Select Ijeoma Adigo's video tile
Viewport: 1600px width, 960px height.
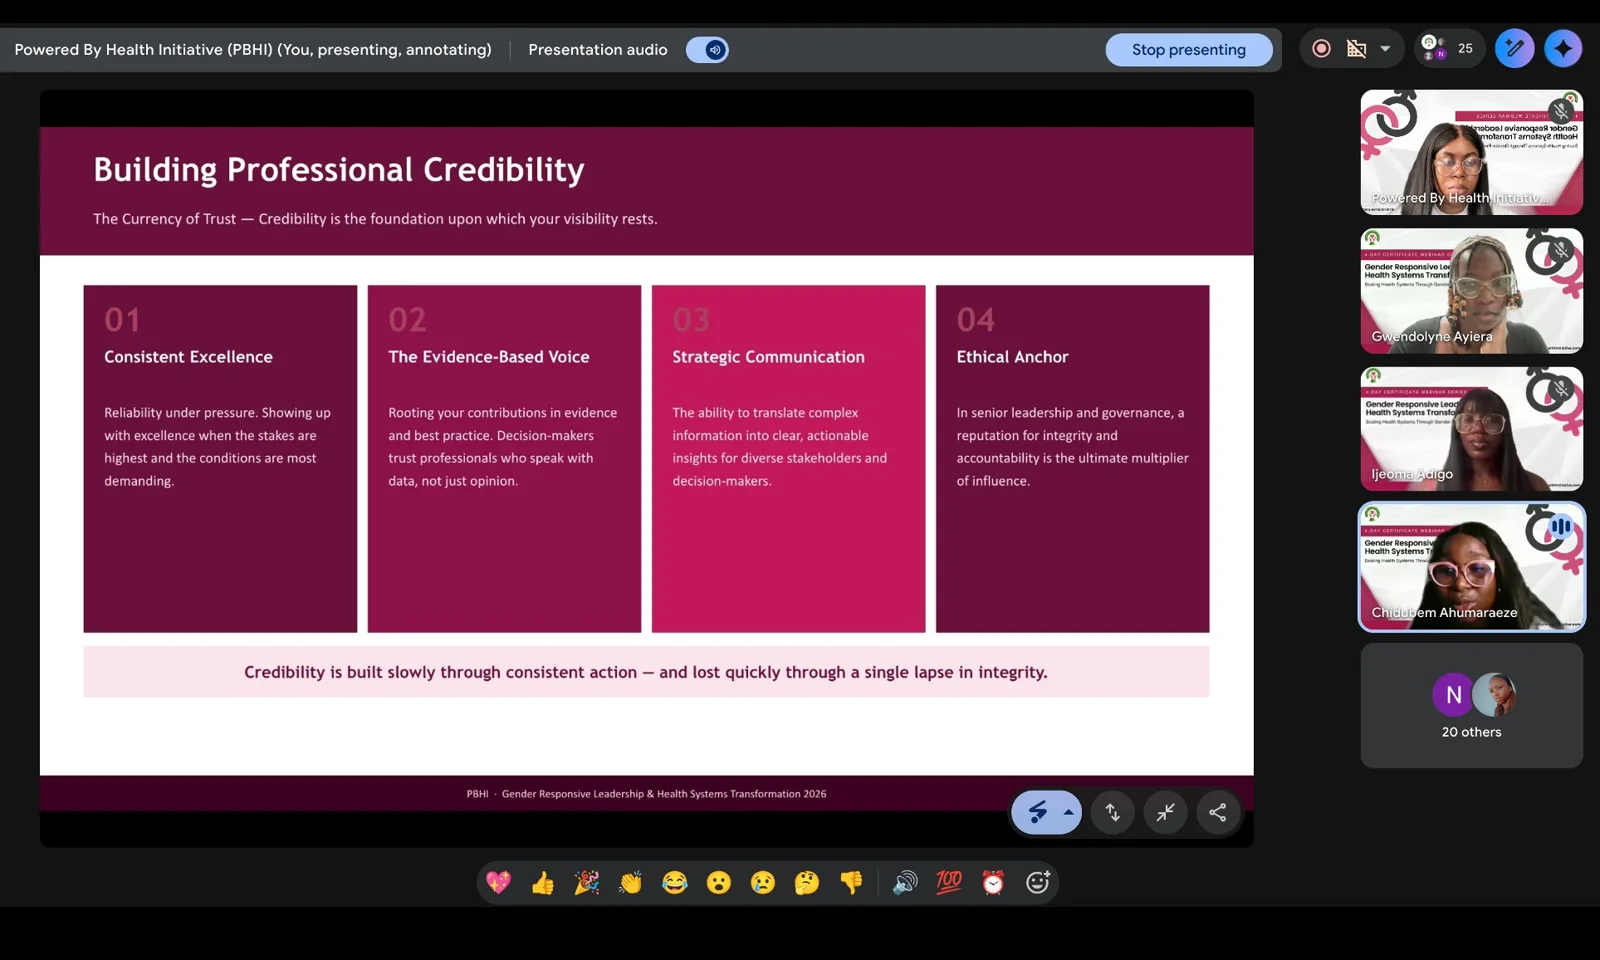click(1471, 428)
